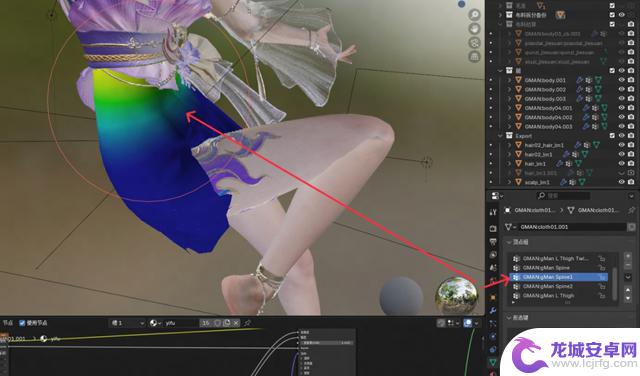Click the pan hand viewport gizmo
Screen dimensions: 640x376
pos(474,29)
